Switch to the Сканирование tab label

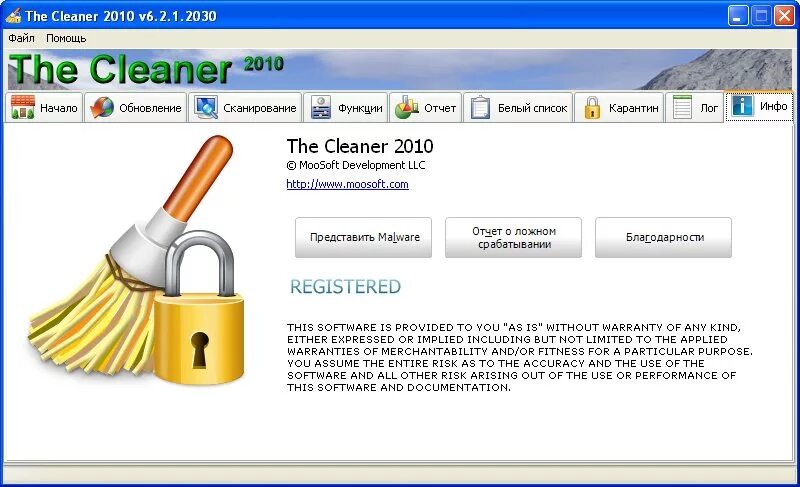click(x=260, y=108)
